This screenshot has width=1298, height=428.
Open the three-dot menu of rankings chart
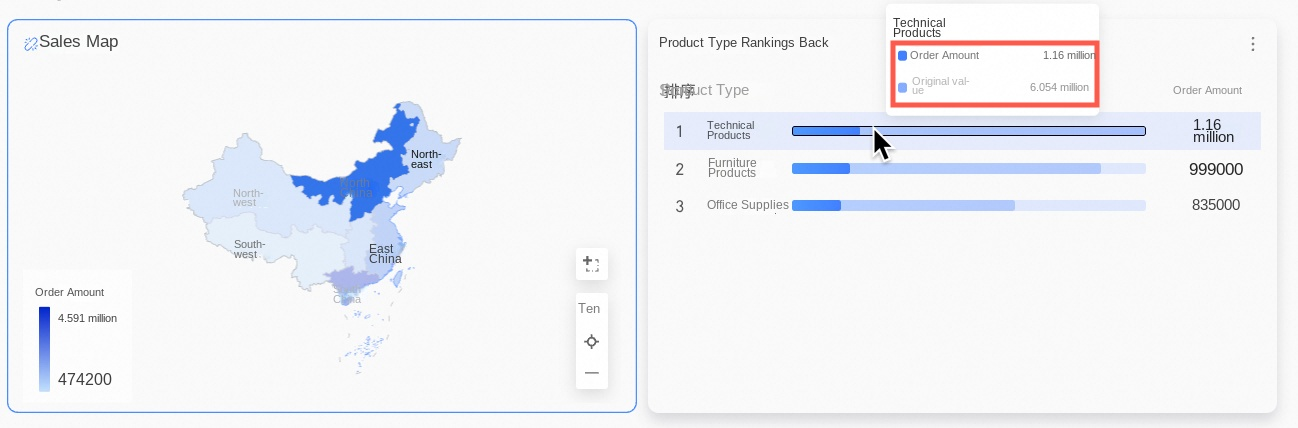tap(1252, 44)
